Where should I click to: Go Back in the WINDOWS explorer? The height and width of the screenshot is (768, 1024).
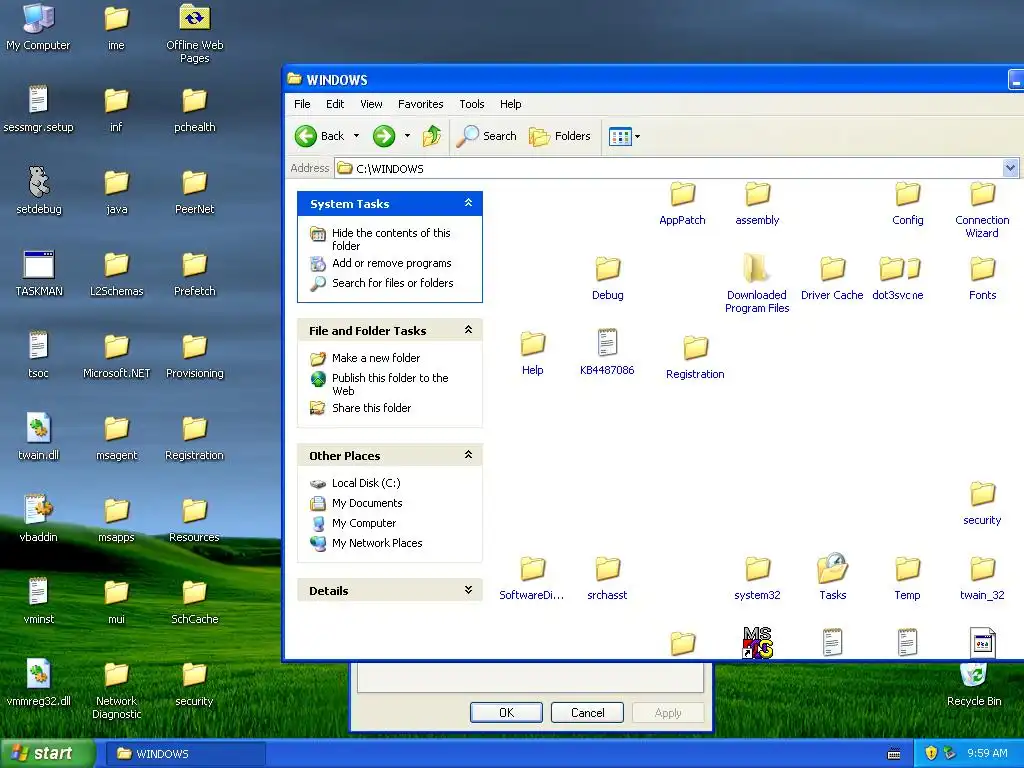point(319,136)
